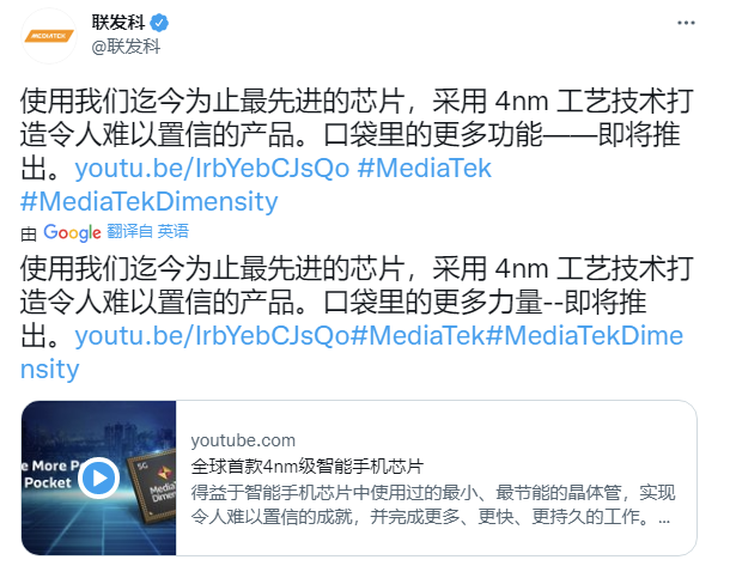Click the youtube.com domain in card
This screenshot has height=572, width=730.
(x=243, y=440)
